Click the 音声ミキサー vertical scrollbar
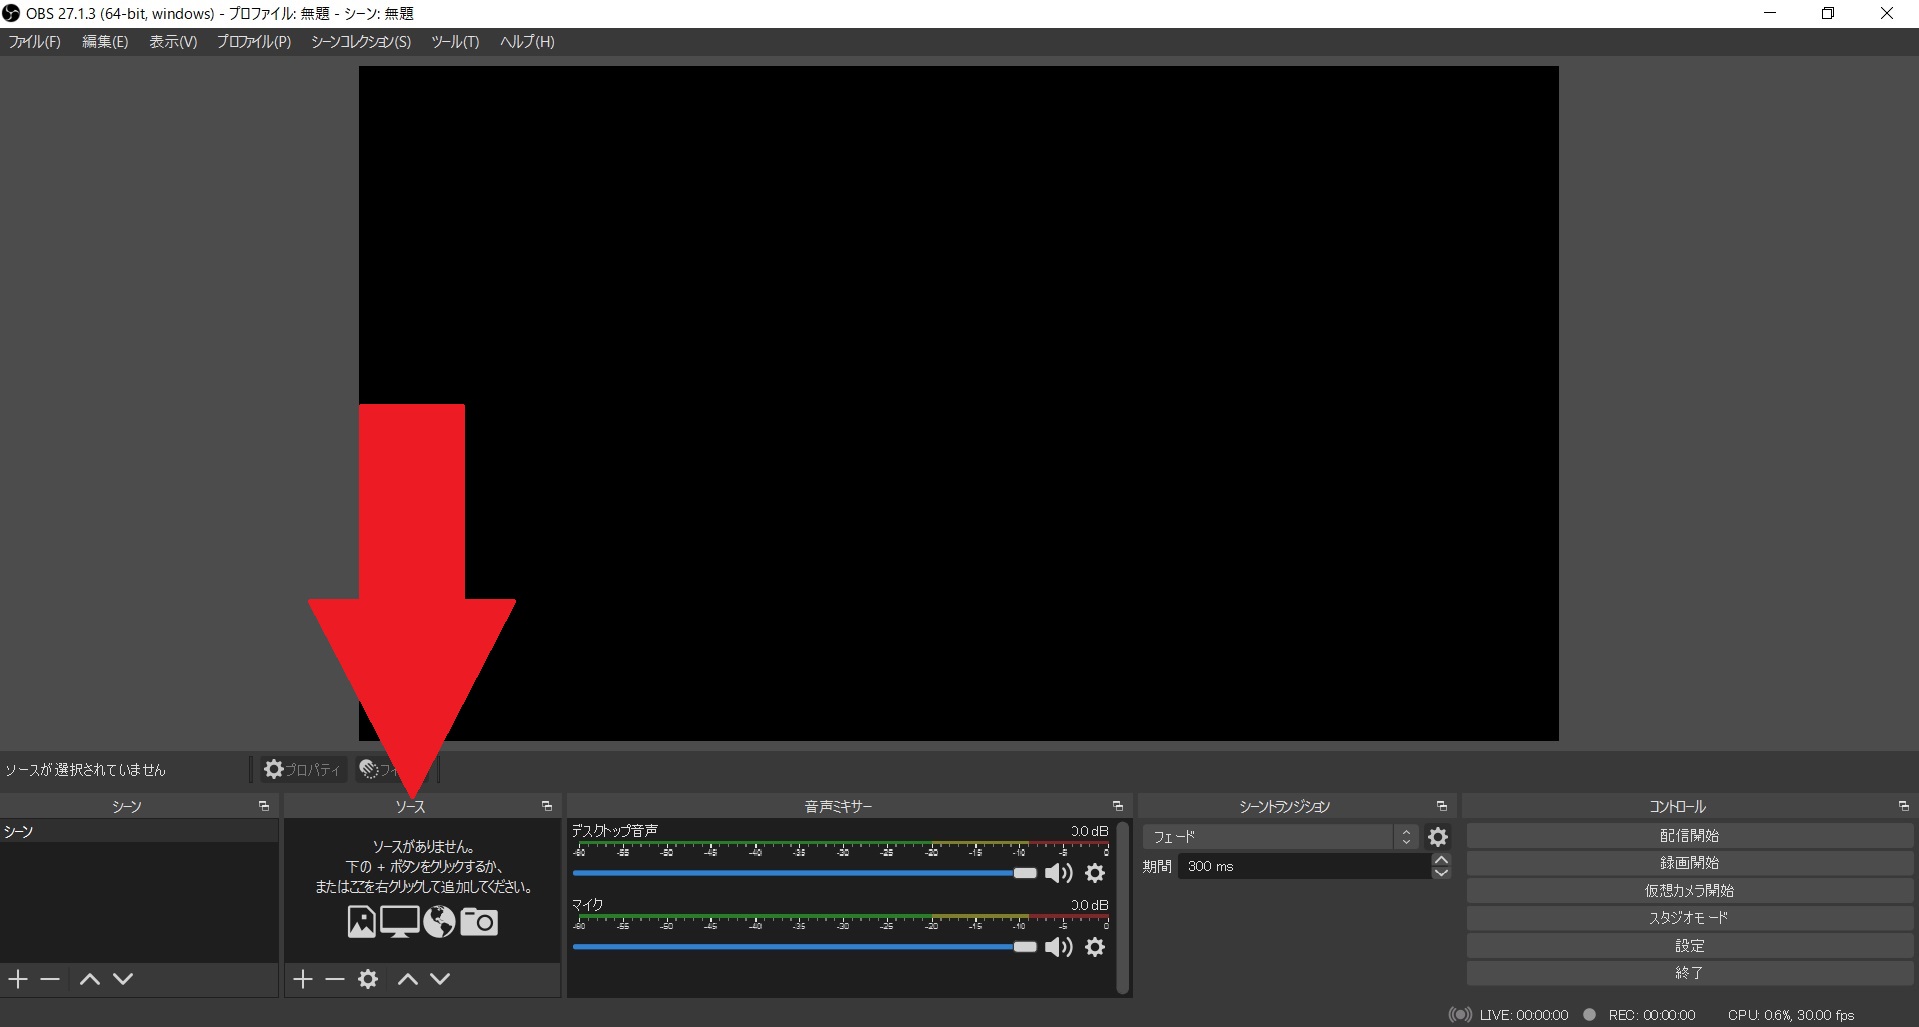 point(1123,908)
